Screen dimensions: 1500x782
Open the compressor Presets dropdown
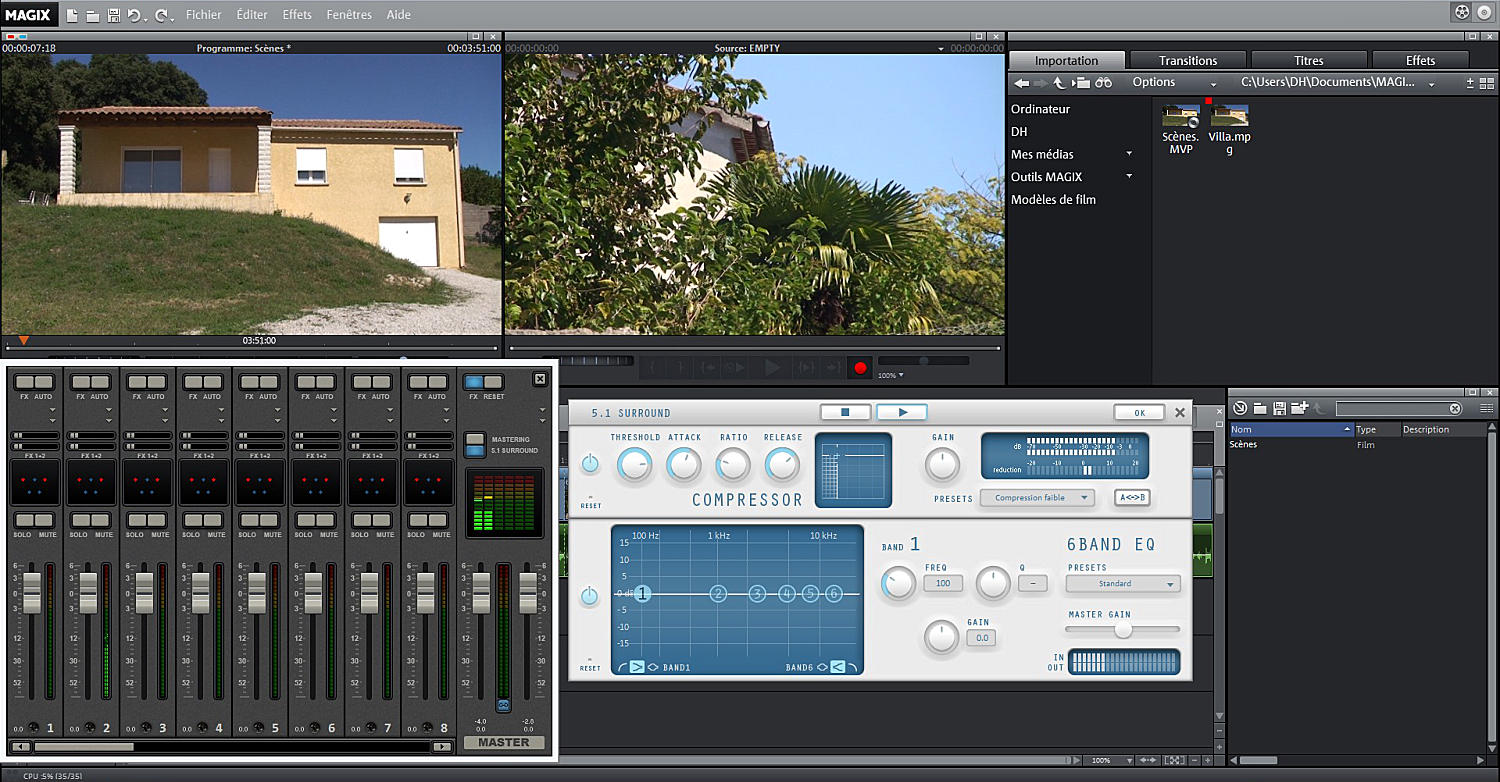coord(1038,497)
